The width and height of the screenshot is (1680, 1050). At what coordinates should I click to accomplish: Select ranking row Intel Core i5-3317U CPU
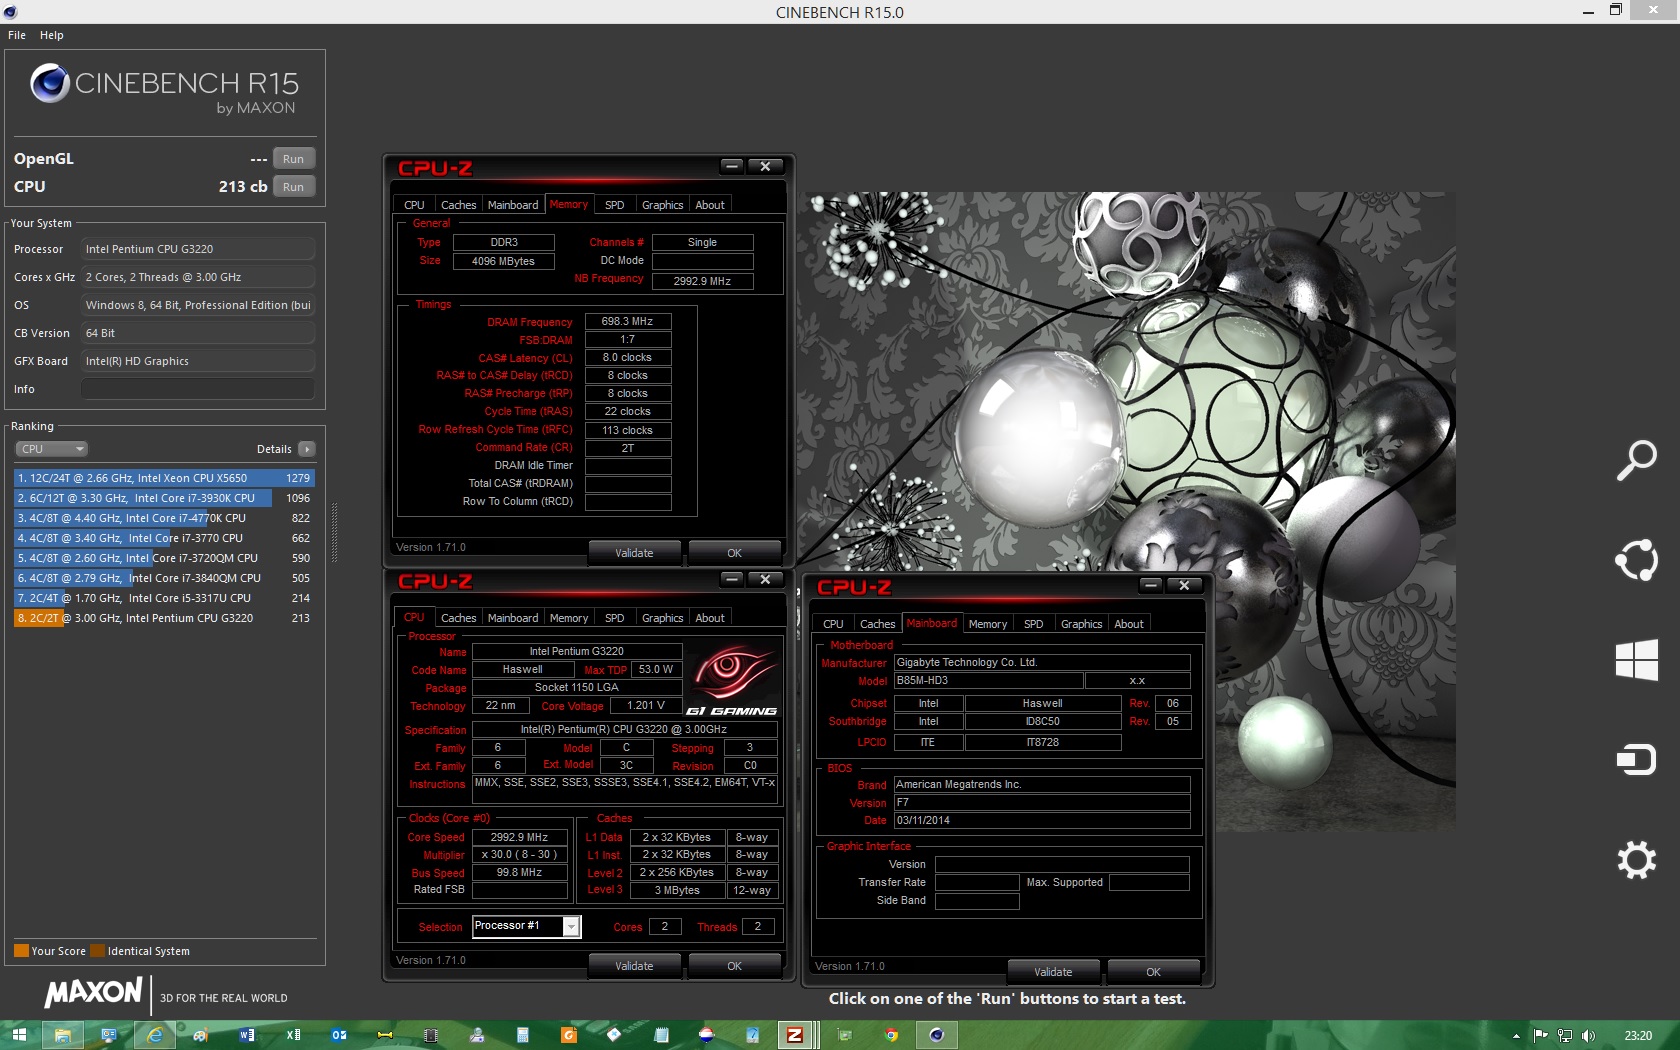tap(164, 598)
